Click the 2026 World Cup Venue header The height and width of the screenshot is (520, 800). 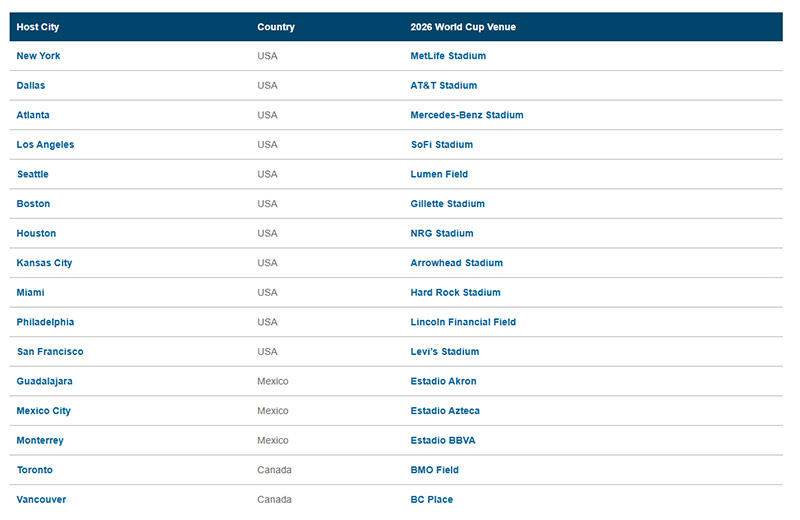[x=463, y=27]
